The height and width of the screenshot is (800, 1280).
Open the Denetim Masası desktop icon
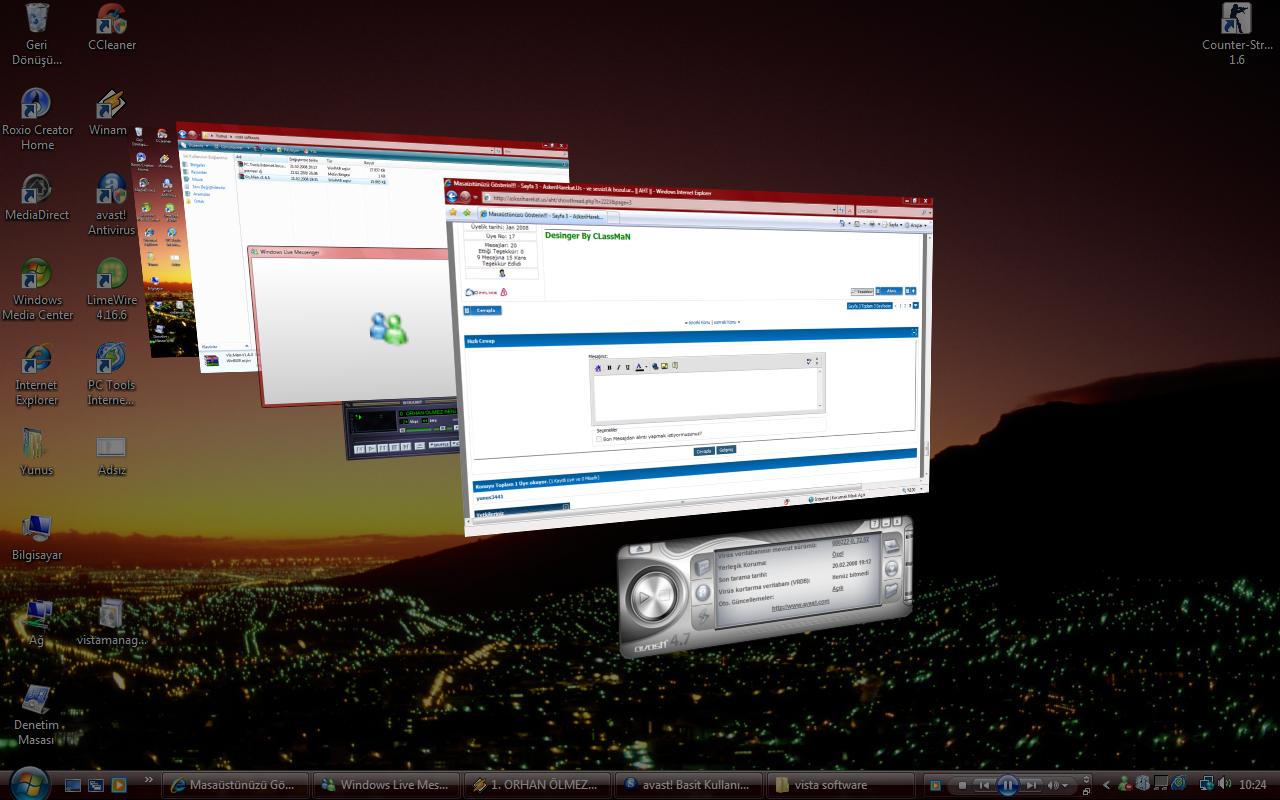point(37,702)
